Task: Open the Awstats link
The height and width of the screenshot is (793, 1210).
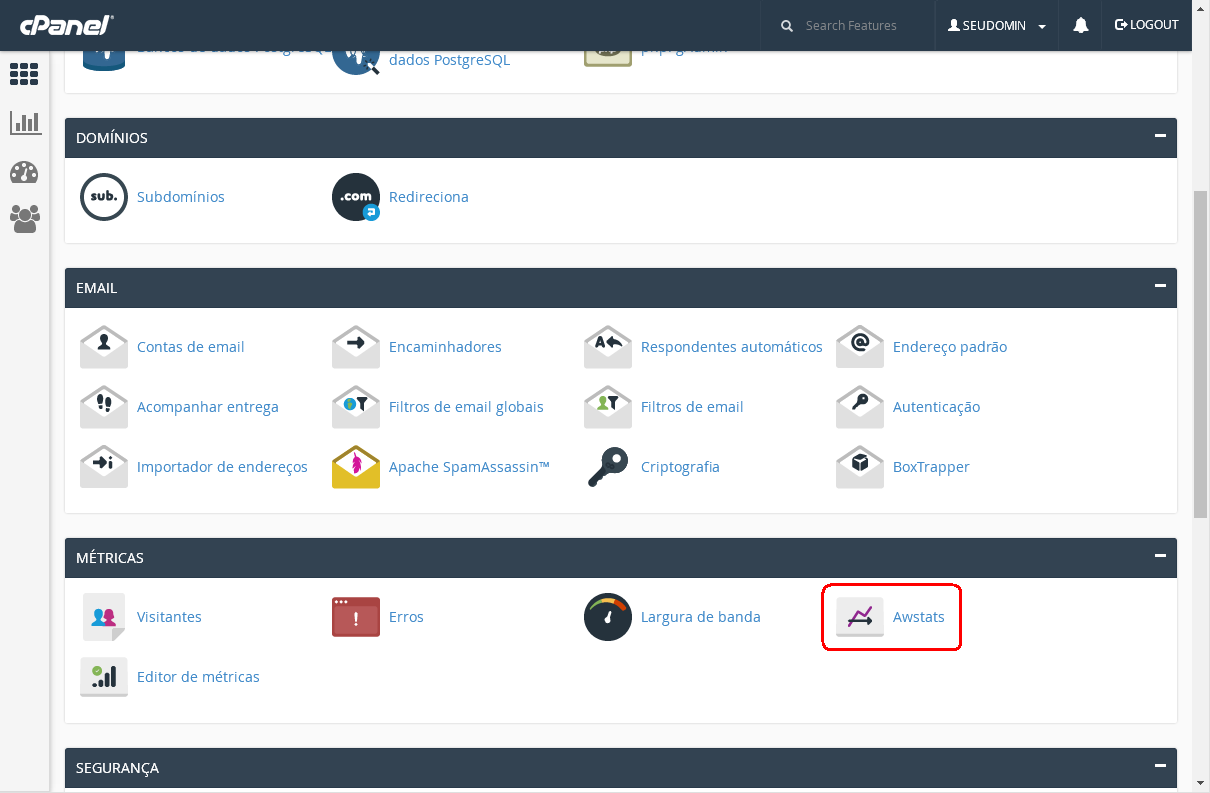Action: (x=919, y=617)
